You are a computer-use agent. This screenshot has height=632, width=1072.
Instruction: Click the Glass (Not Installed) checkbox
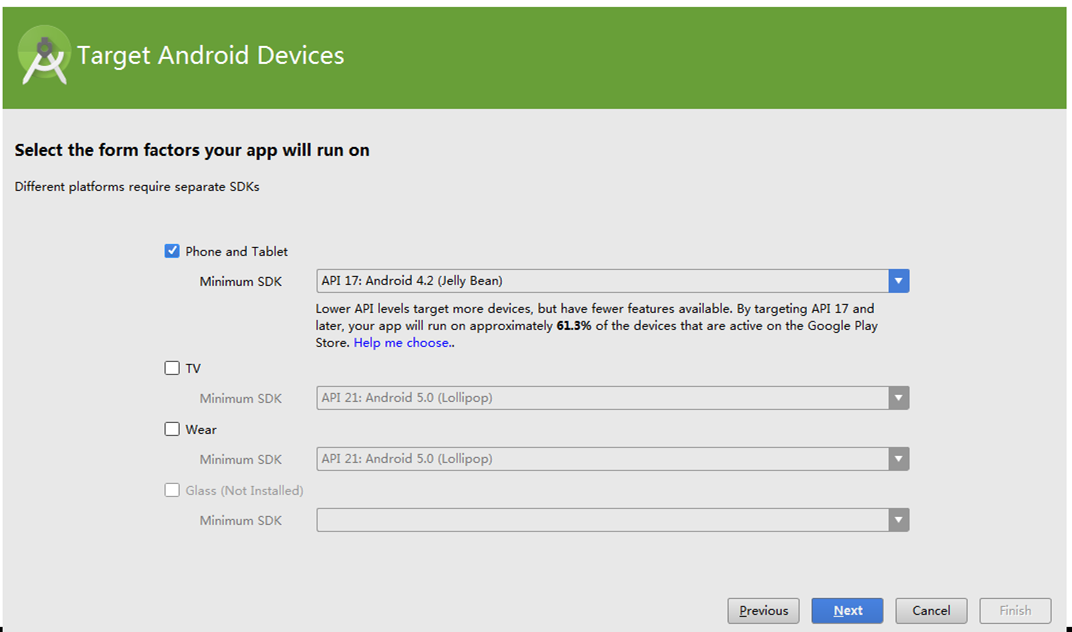click(x=172, y=490)
